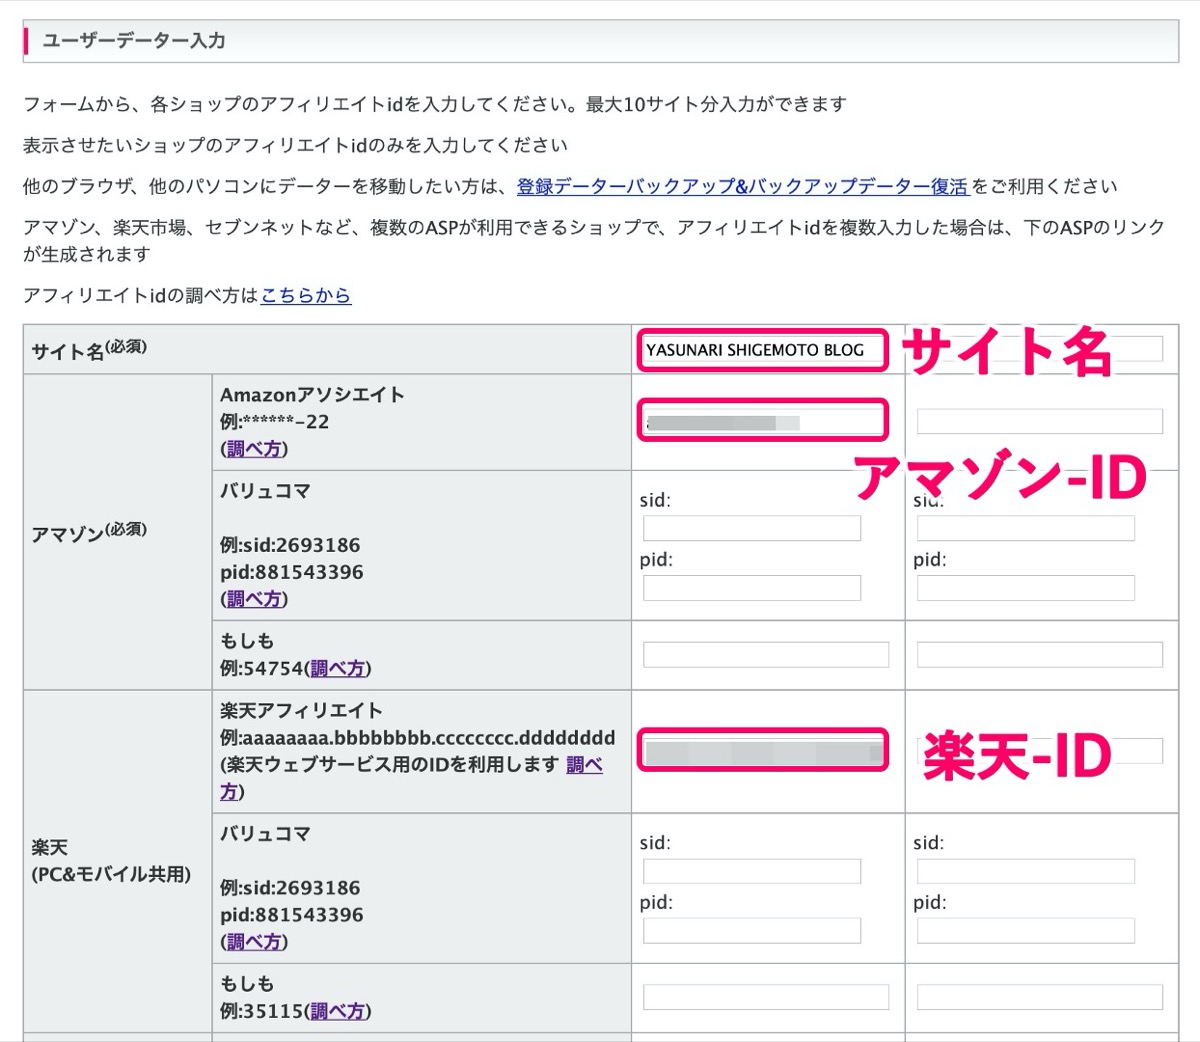Image resolution: width=1200 pixels, height=1042 pixels.
Task: Focus 楽天 バリュコマ sid field, first site
Action: [752, 871]
